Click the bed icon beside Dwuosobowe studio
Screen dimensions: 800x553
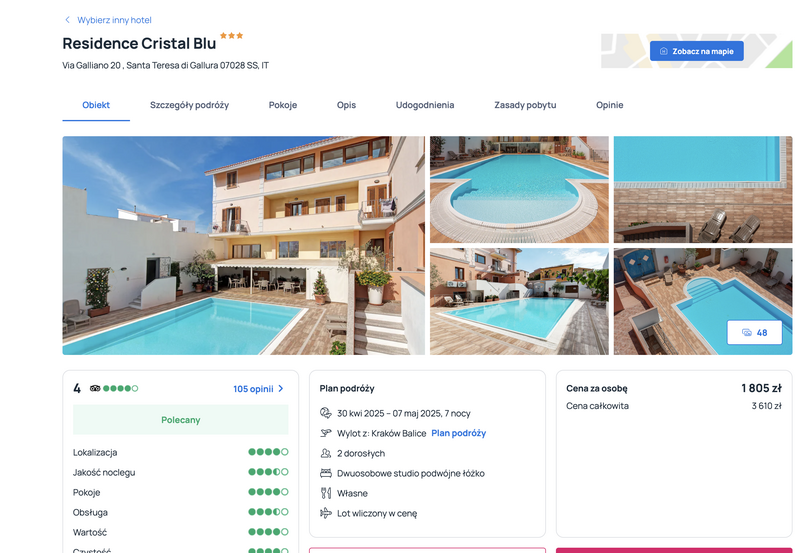point(326,473)
